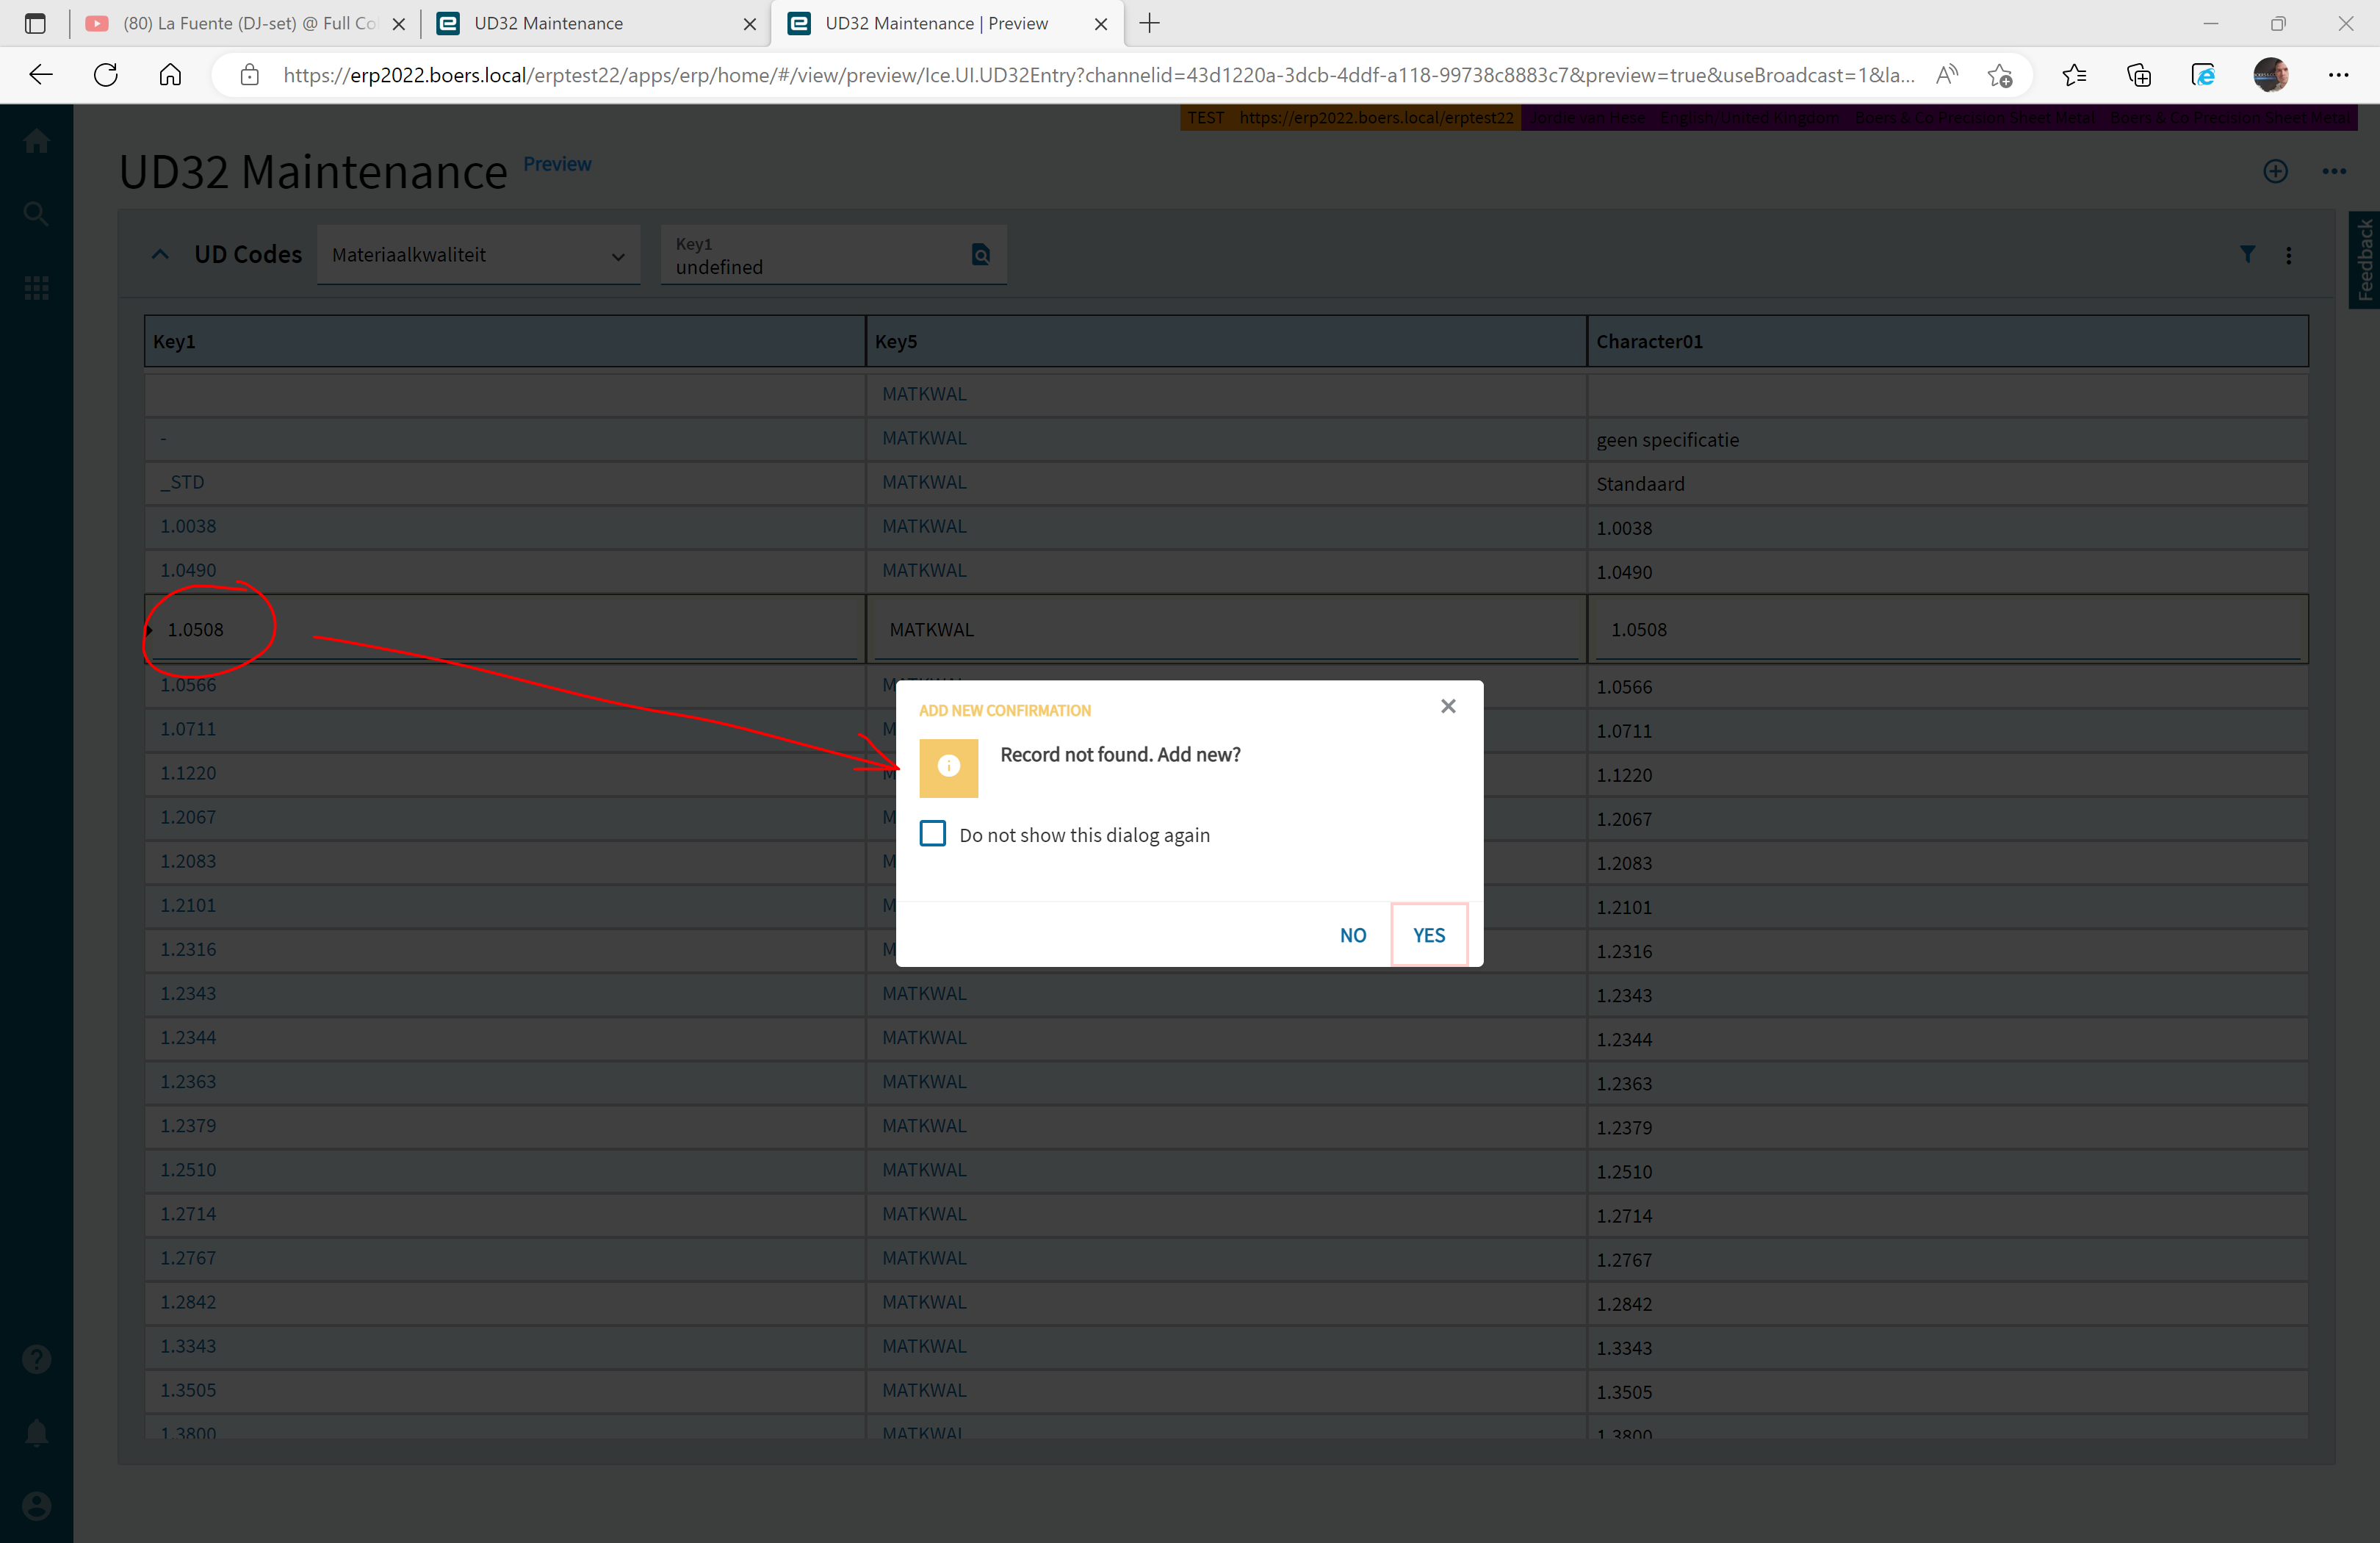Image resolution: width=2380 pixels, height=1543 pixels.
Task: Click YES to add new record
Action: pos(1429,935)
